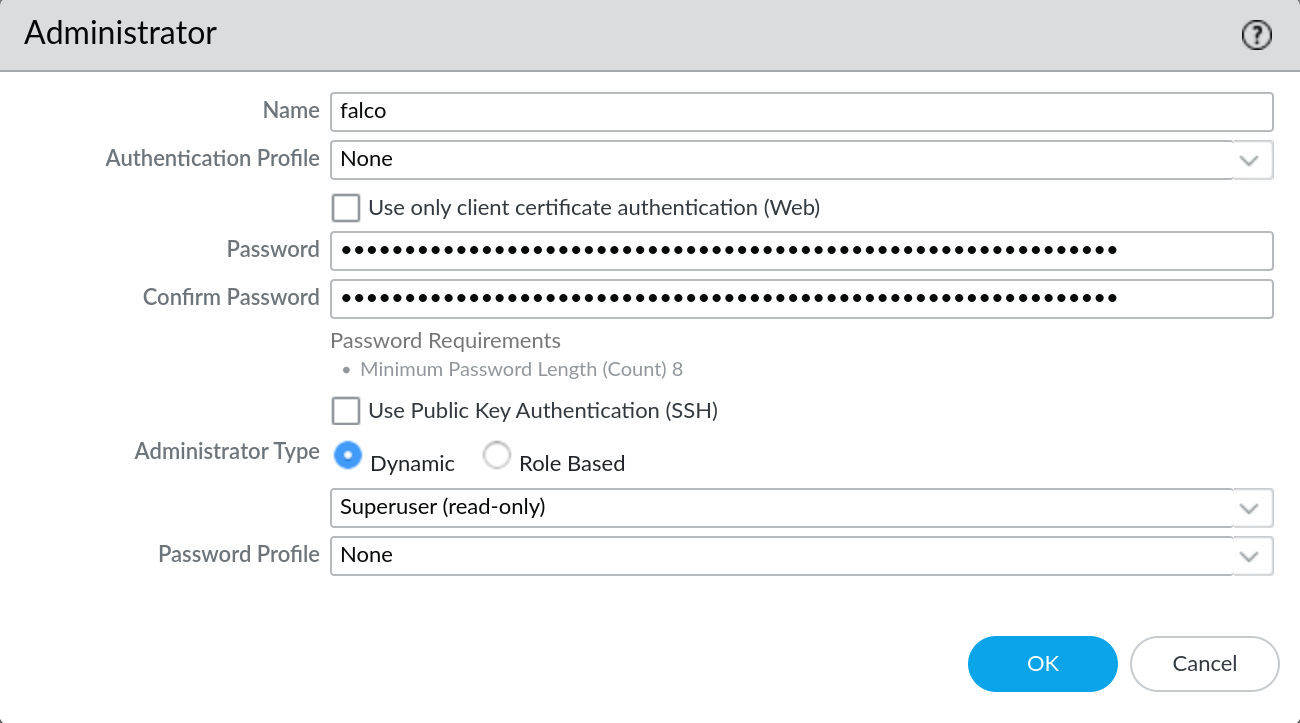Focus the Password field
The width and height of the screenshot is (1300, 723).
point(800,250)
